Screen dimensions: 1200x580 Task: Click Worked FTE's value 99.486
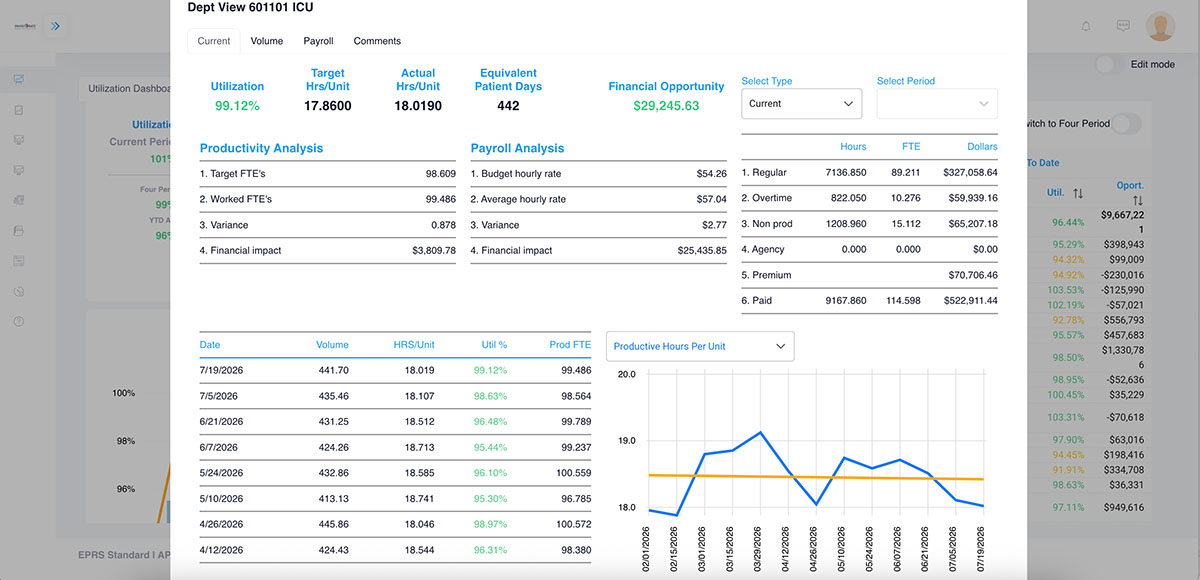[440, 199]
